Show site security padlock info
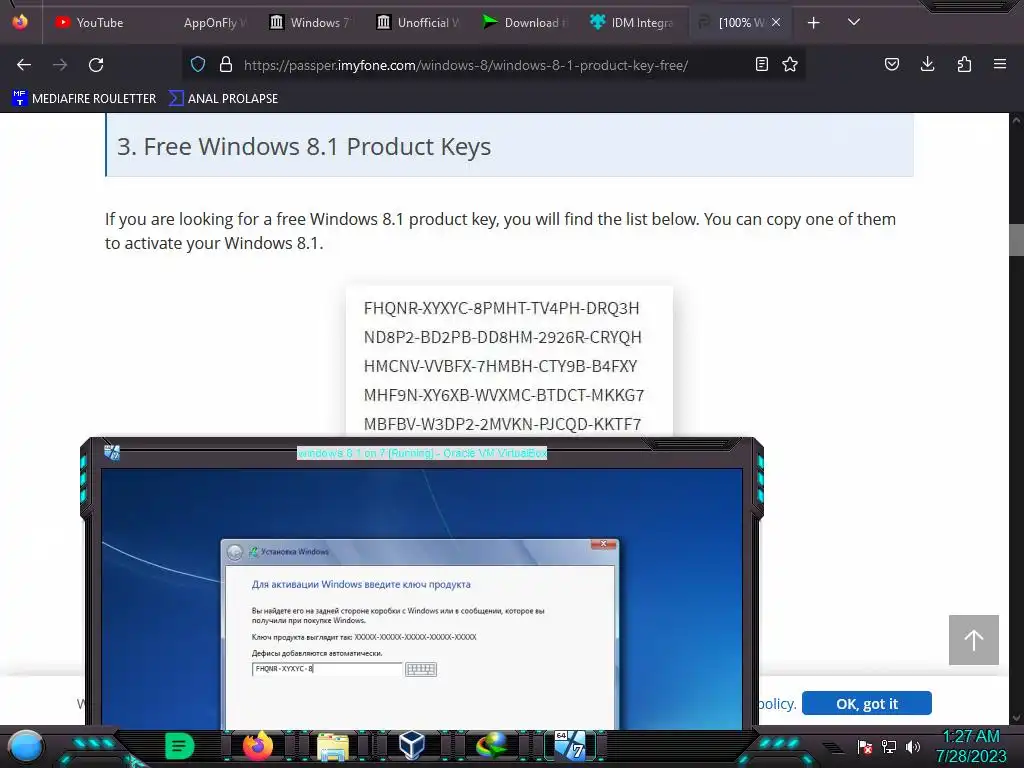 (226, 64)
